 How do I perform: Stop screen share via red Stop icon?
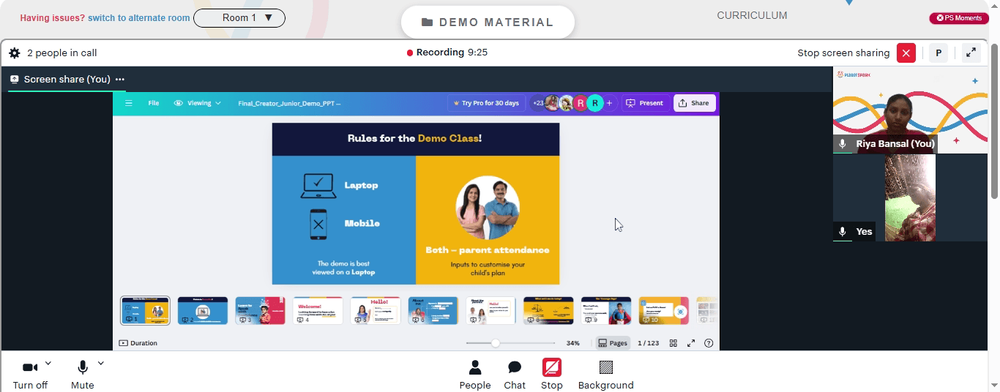tap(552, 367)
